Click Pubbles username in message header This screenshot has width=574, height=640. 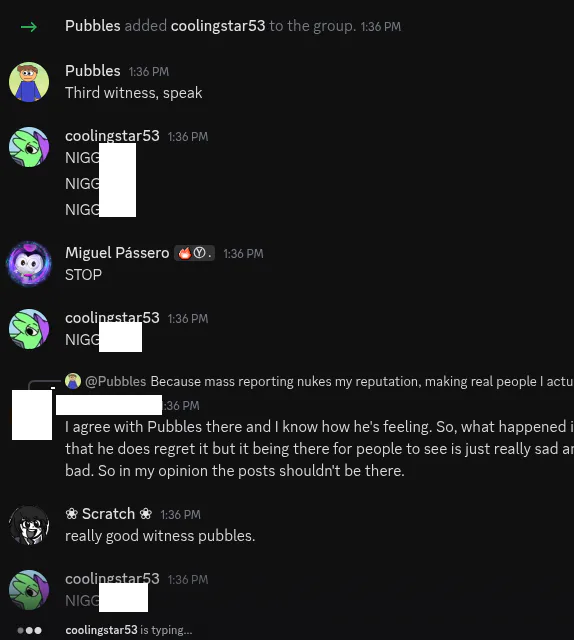[93, 71]
